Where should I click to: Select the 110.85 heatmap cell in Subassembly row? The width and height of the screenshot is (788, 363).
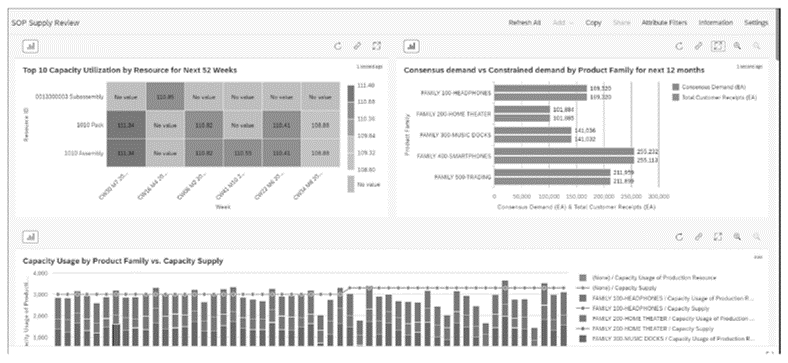(x=165, y=97)
